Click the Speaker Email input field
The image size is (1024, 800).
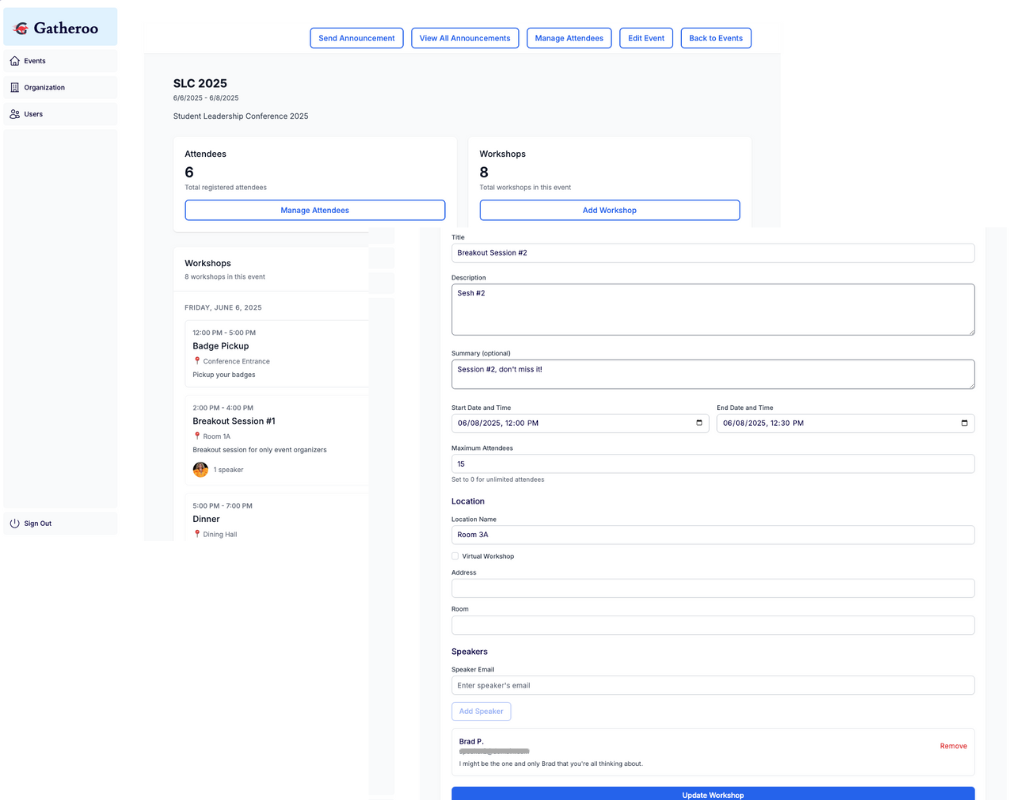(712, 685)
